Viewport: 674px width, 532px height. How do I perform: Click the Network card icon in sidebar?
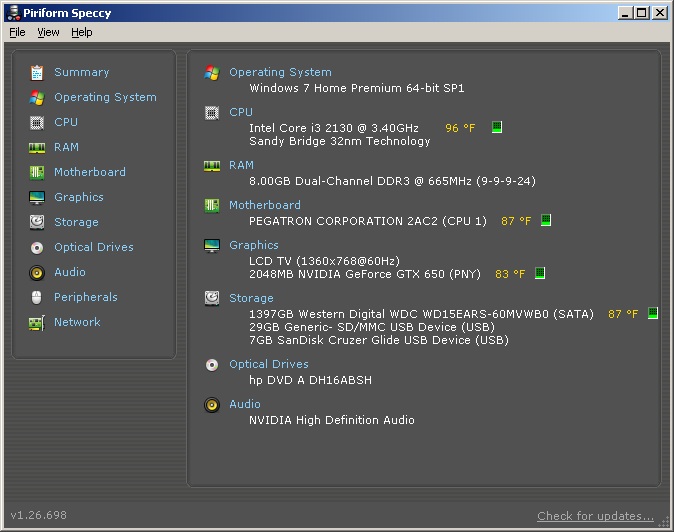click(x=37, y=323)
